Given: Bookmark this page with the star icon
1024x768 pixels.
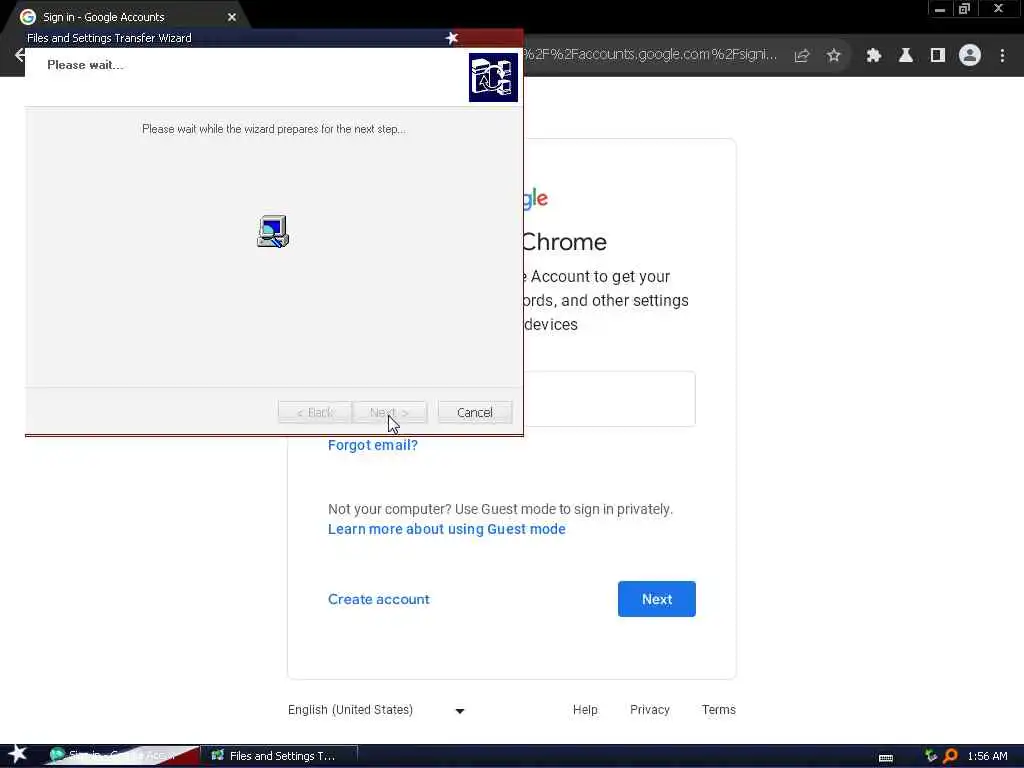Looking at the screenshot, I should 833,56.
